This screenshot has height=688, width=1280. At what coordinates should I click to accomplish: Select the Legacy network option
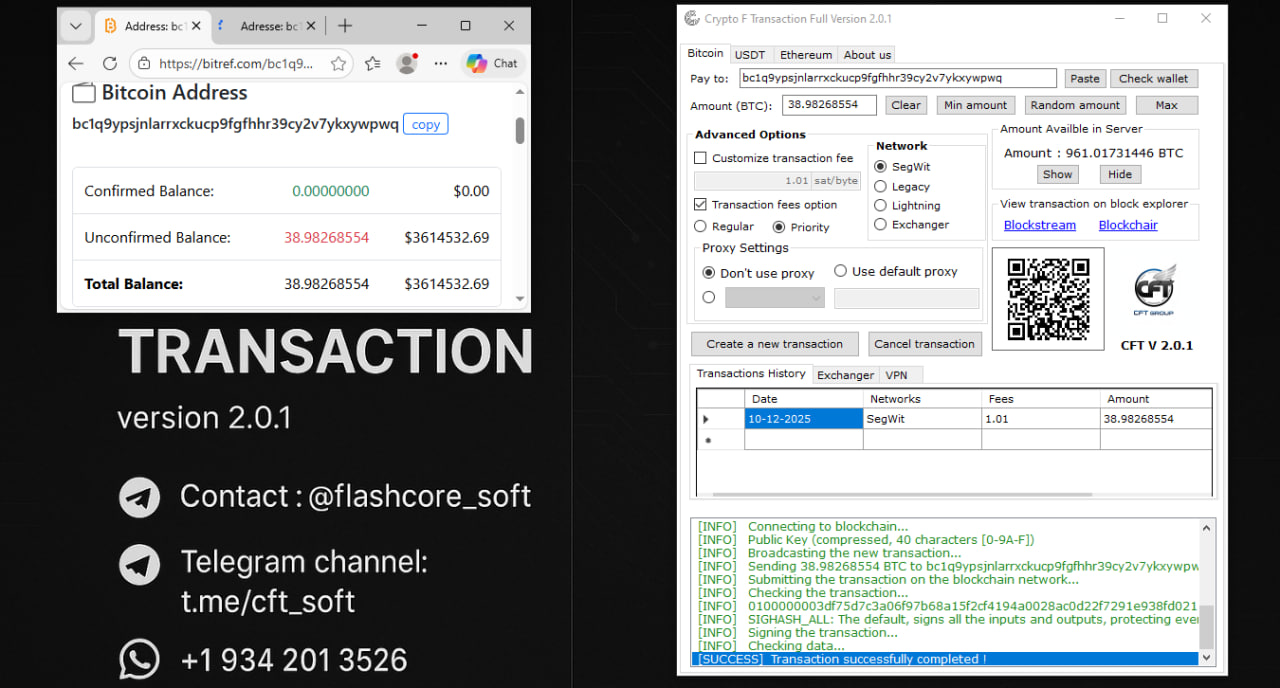pos(880,186)
